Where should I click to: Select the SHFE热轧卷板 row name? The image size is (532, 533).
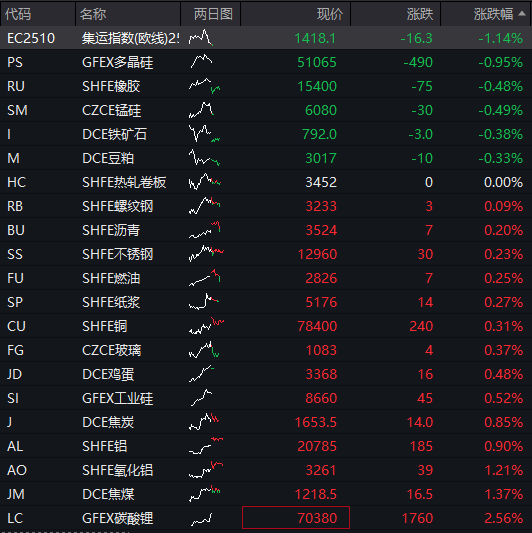[x=124, y=182]
